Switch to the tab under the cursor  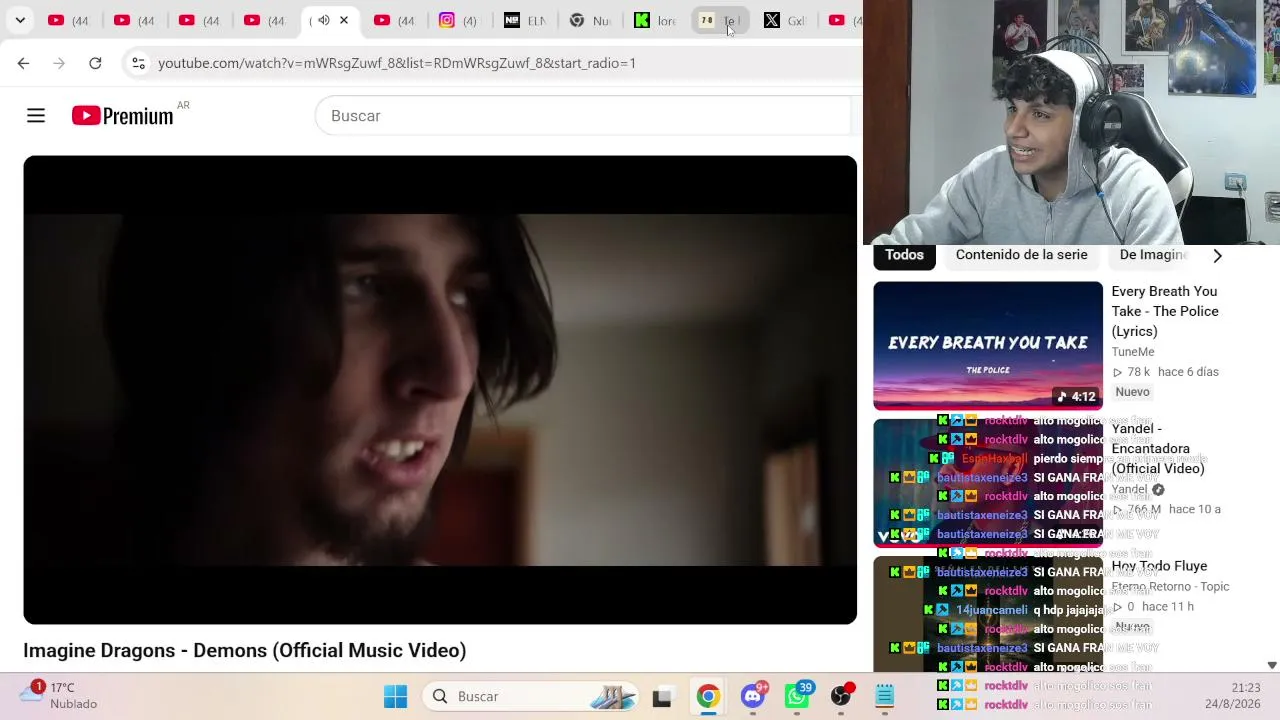(x=718, y=20)
